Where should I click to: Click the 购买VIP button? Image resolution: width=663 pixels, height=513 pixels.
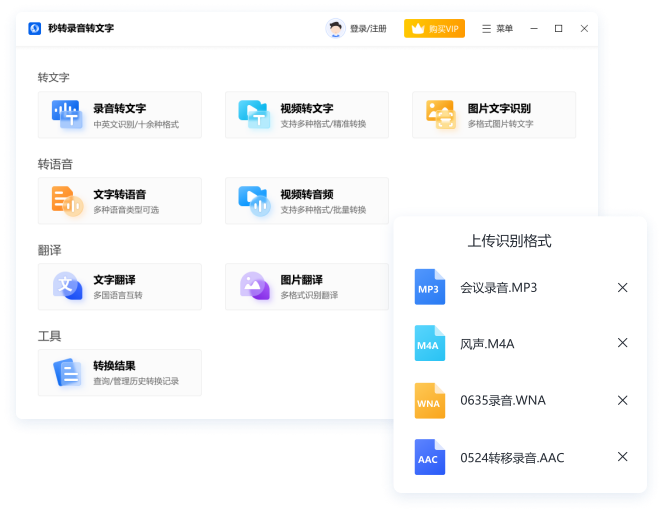434,28
